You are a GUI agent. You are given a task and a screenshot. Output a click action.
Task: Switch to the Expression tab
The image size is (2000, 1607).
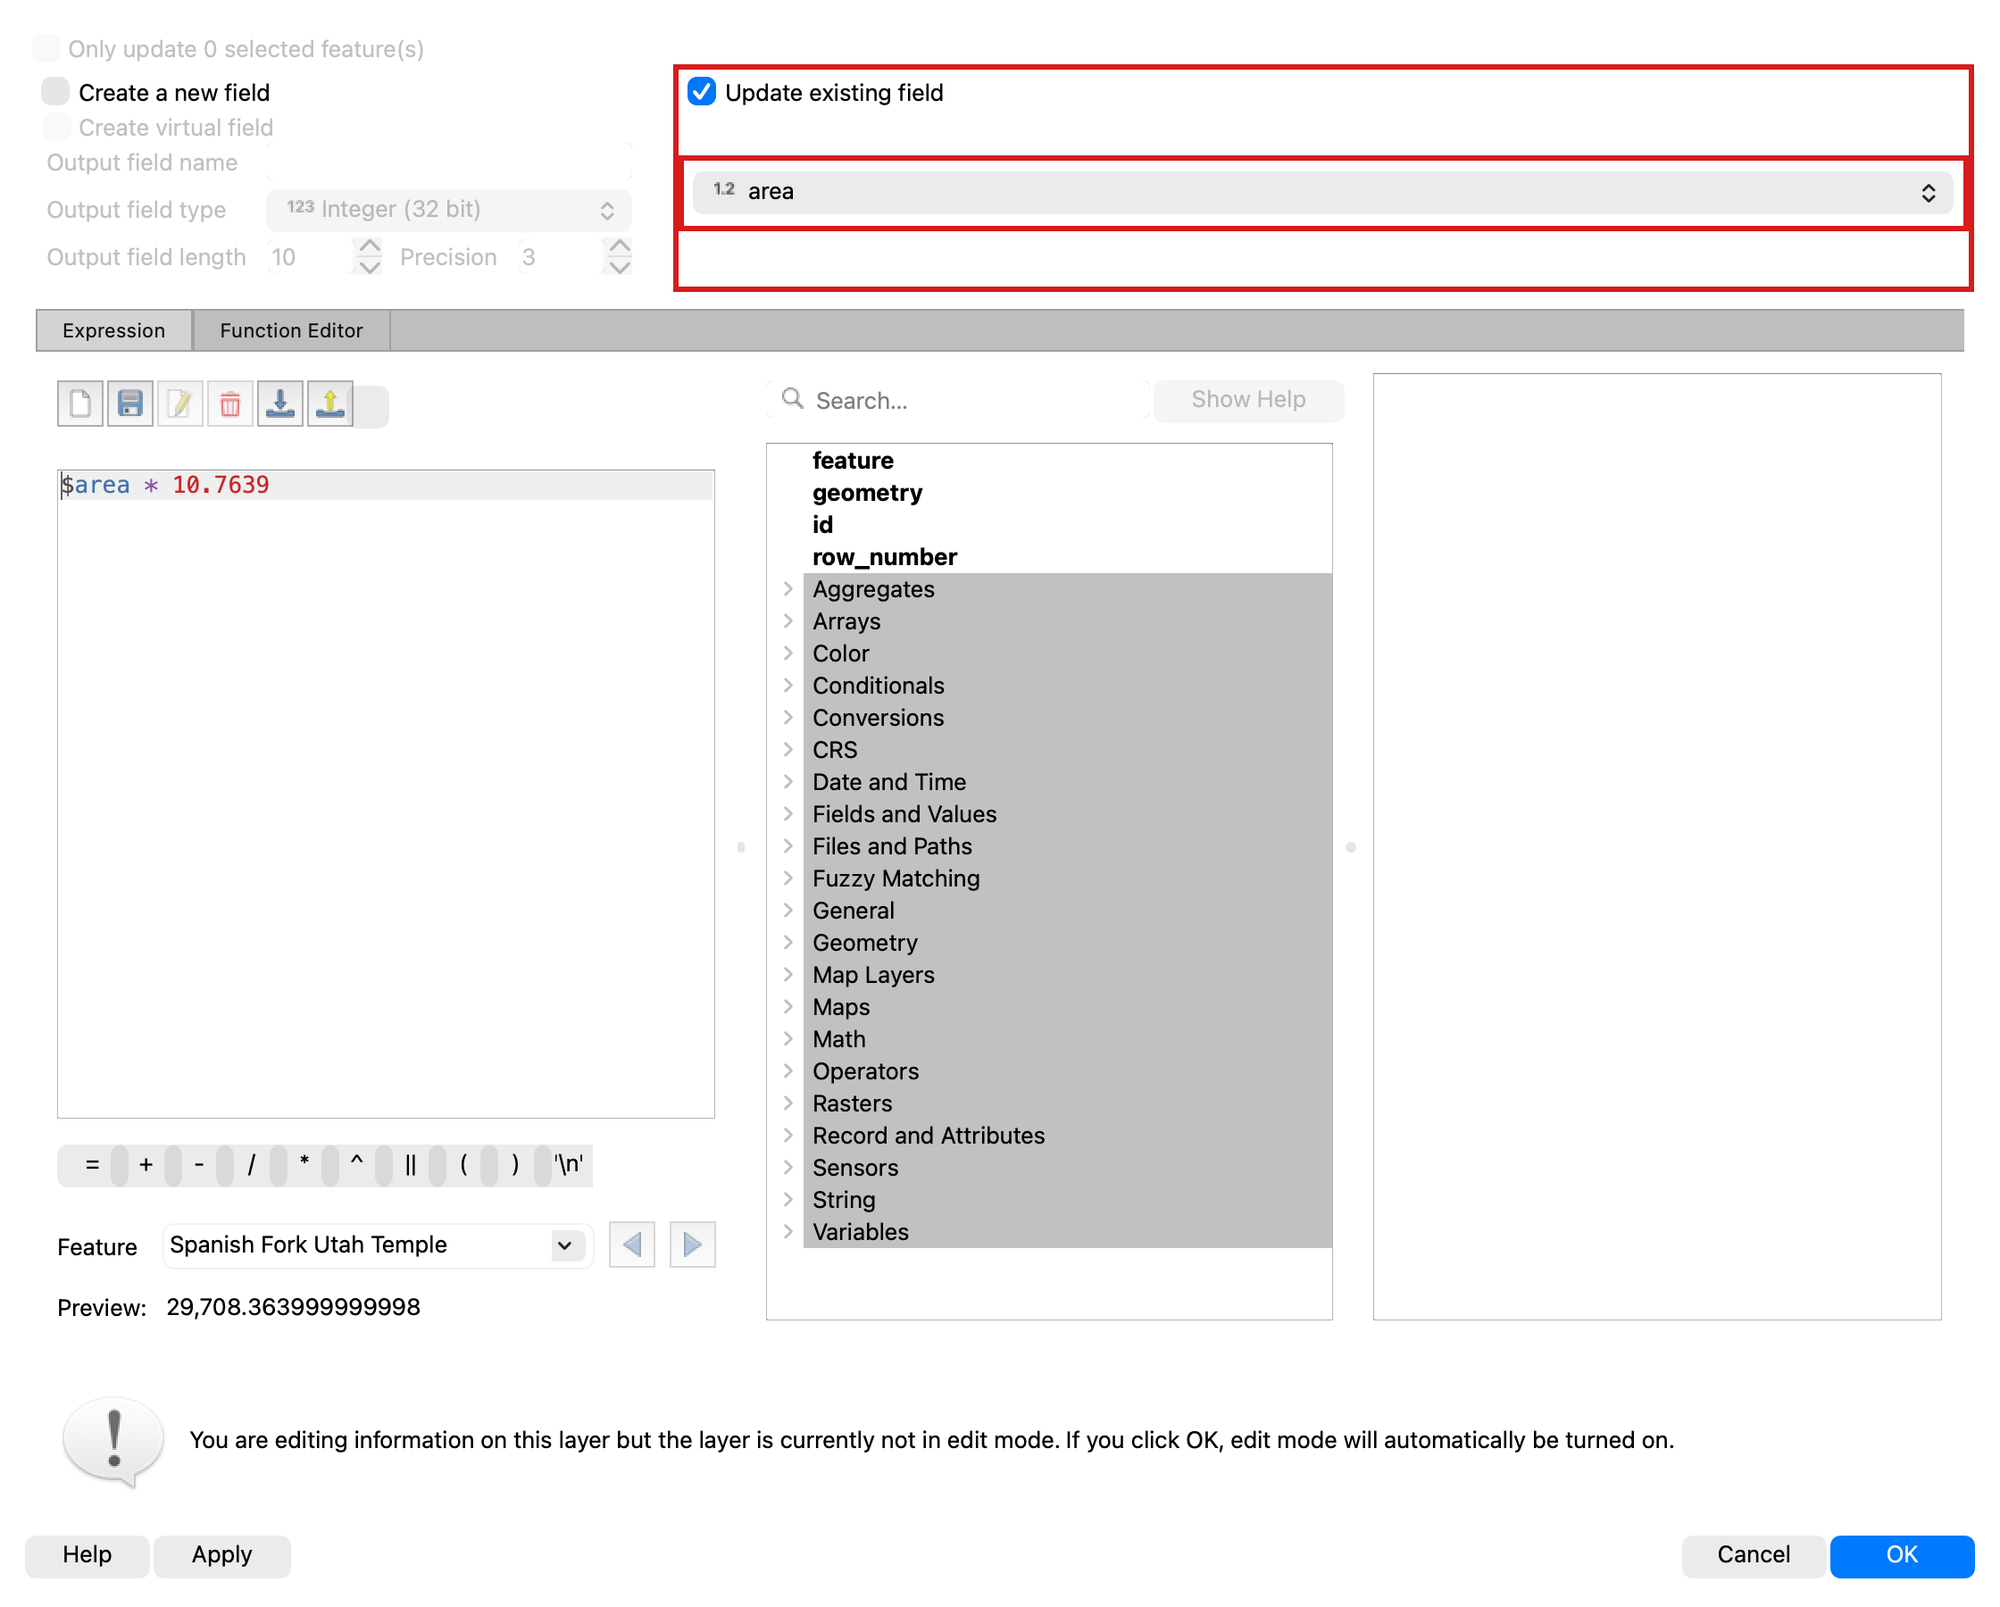point(114,330)
